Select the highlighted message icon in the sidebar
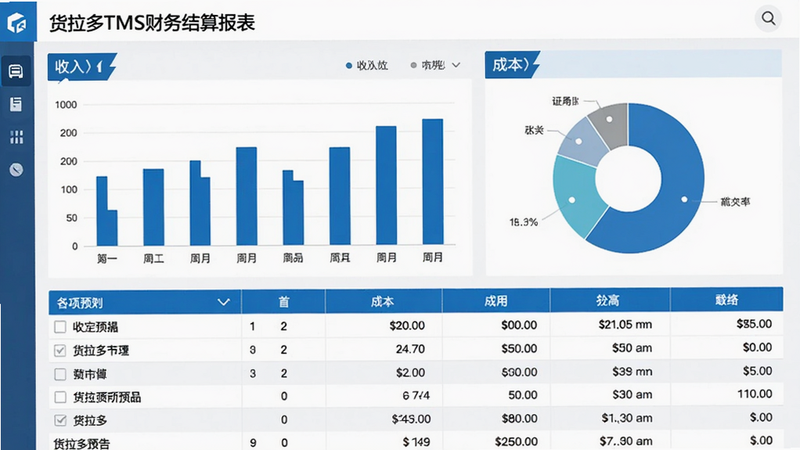The width and height of the screenshot is (800, 450). 16,71
